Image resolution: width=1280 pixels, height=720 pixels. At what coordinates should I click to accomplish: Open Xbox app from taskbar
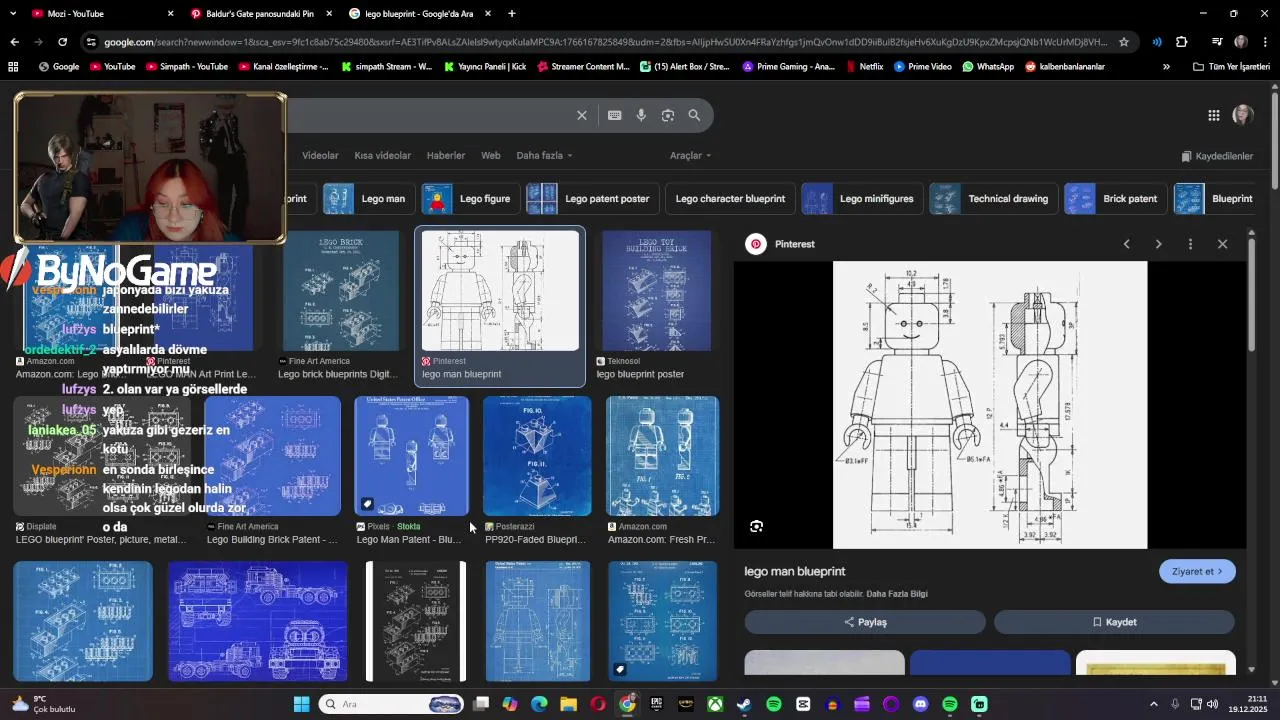pyautogui.click(x=715, y=704)
